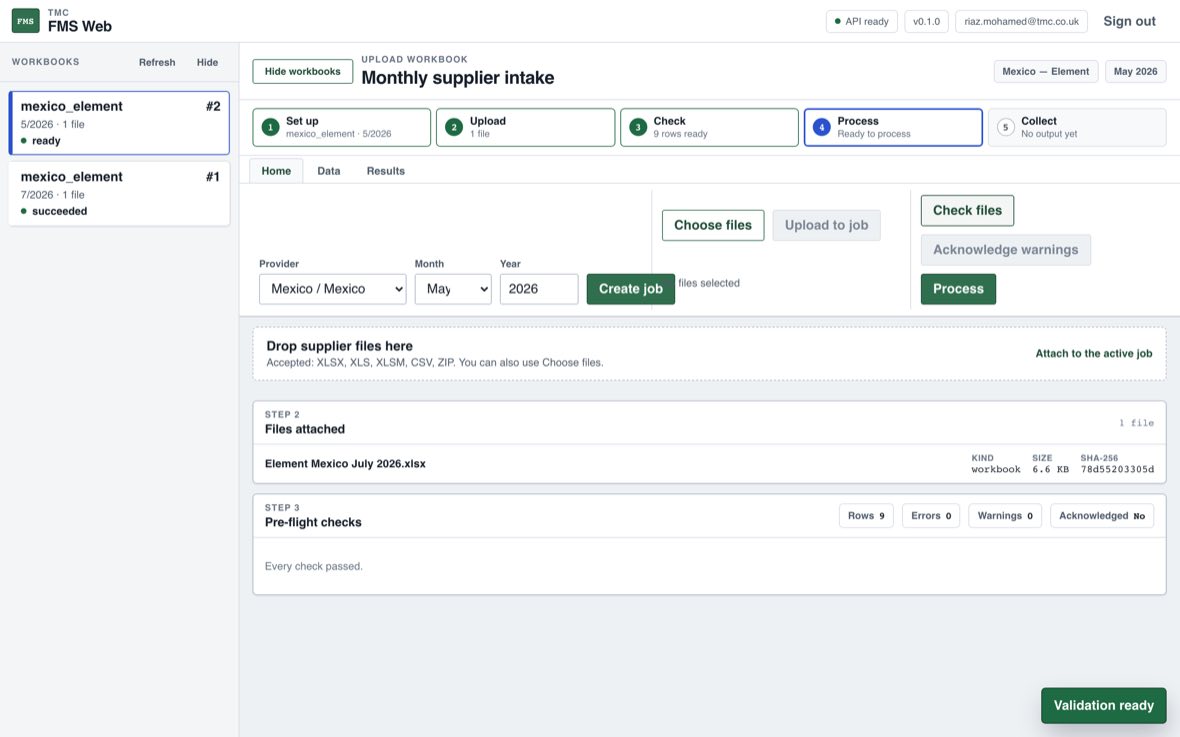Click the API ready status indicator
This screenshot has height=737, width=1180.
click(862, 21)
